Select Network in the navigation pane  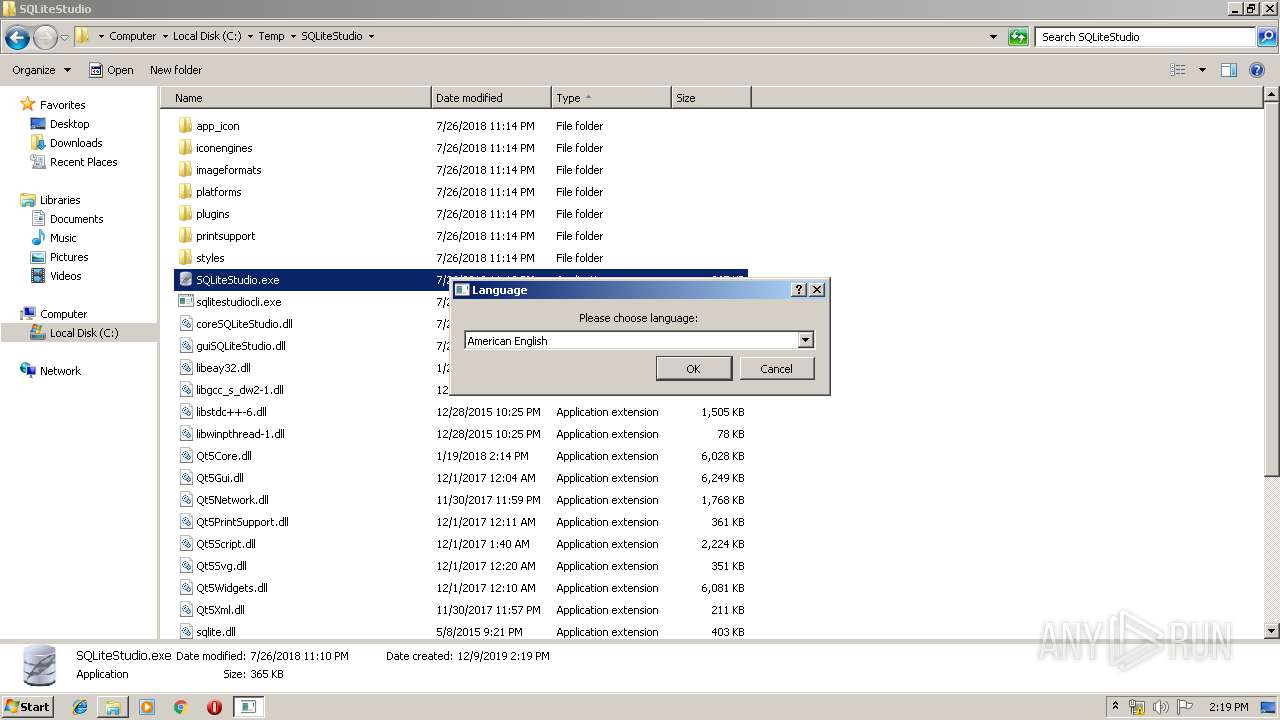(x=60, y=371)
